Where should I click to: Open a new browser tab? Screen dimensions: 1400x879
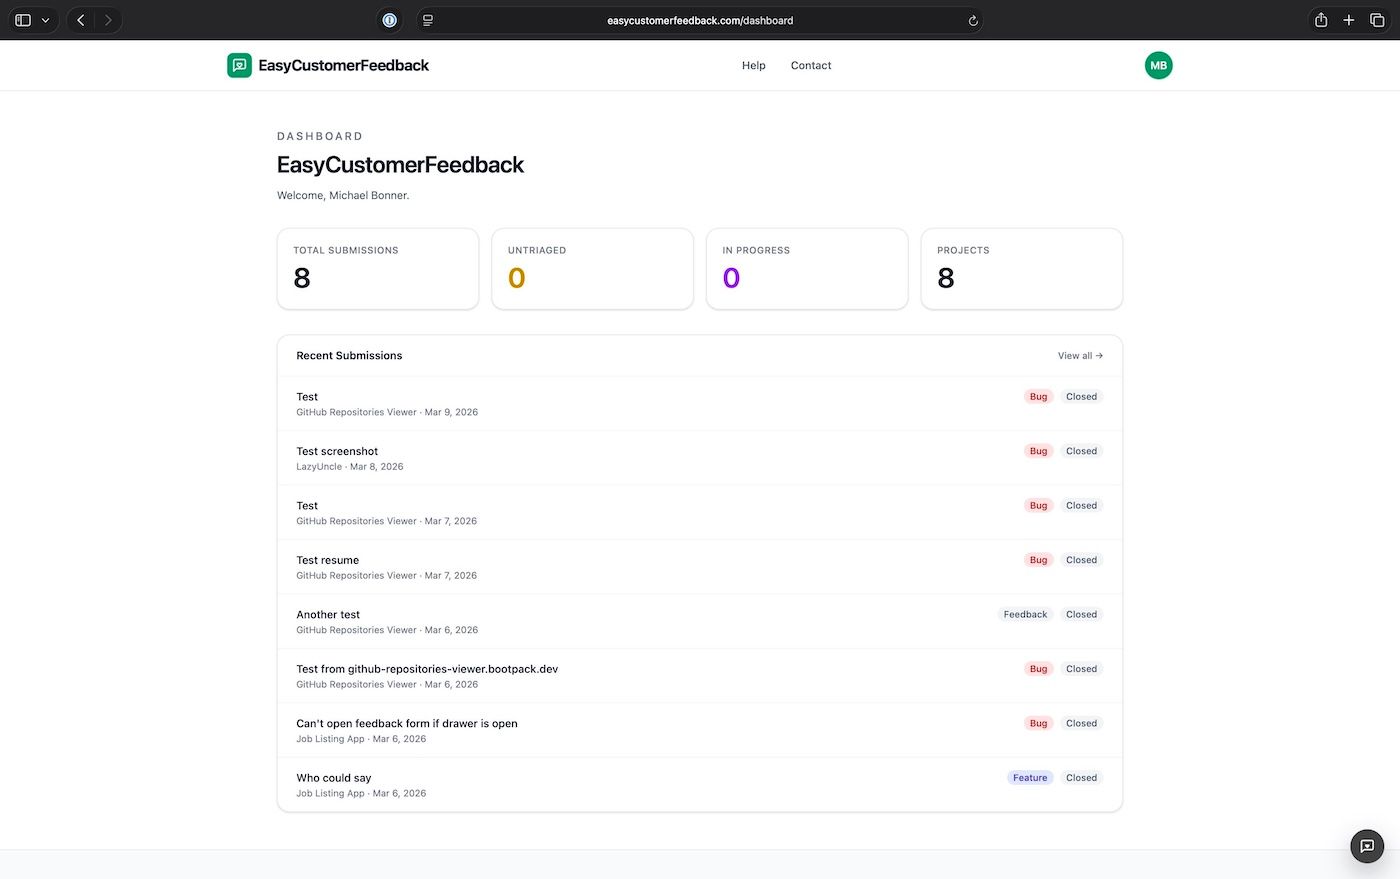coord(1348,19)
